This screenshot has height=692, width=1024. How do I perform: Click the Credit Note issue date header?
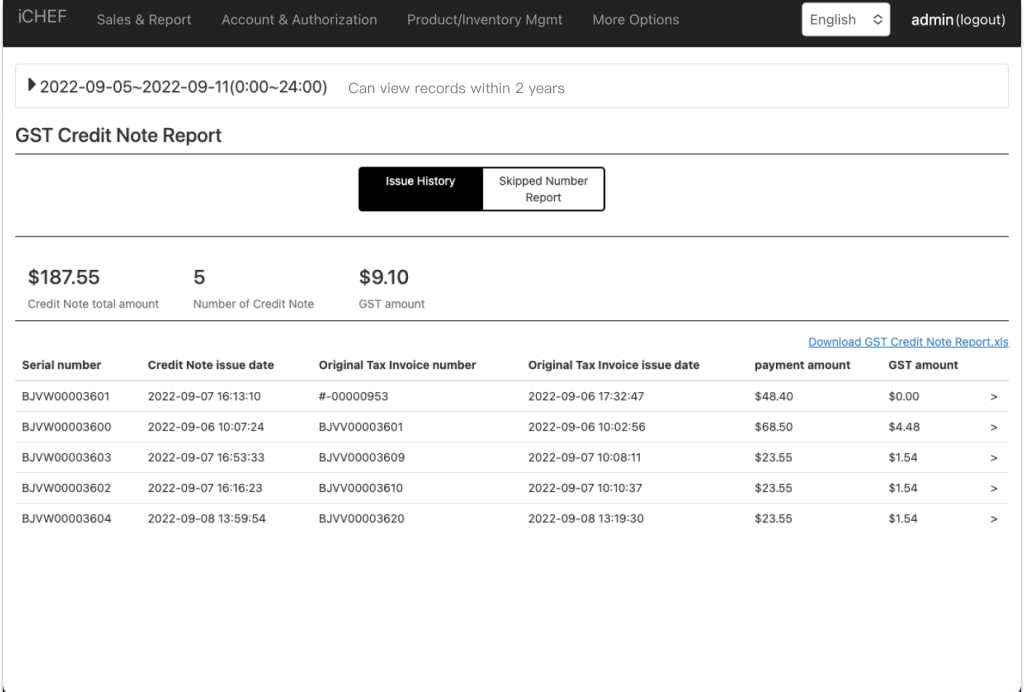210,365
